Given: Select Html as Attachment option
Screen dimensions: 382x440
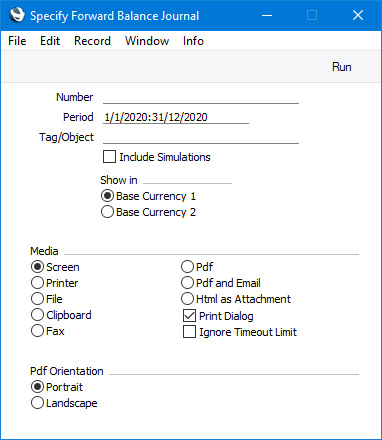Looking at the screenshot, I should tap(187, 299).
